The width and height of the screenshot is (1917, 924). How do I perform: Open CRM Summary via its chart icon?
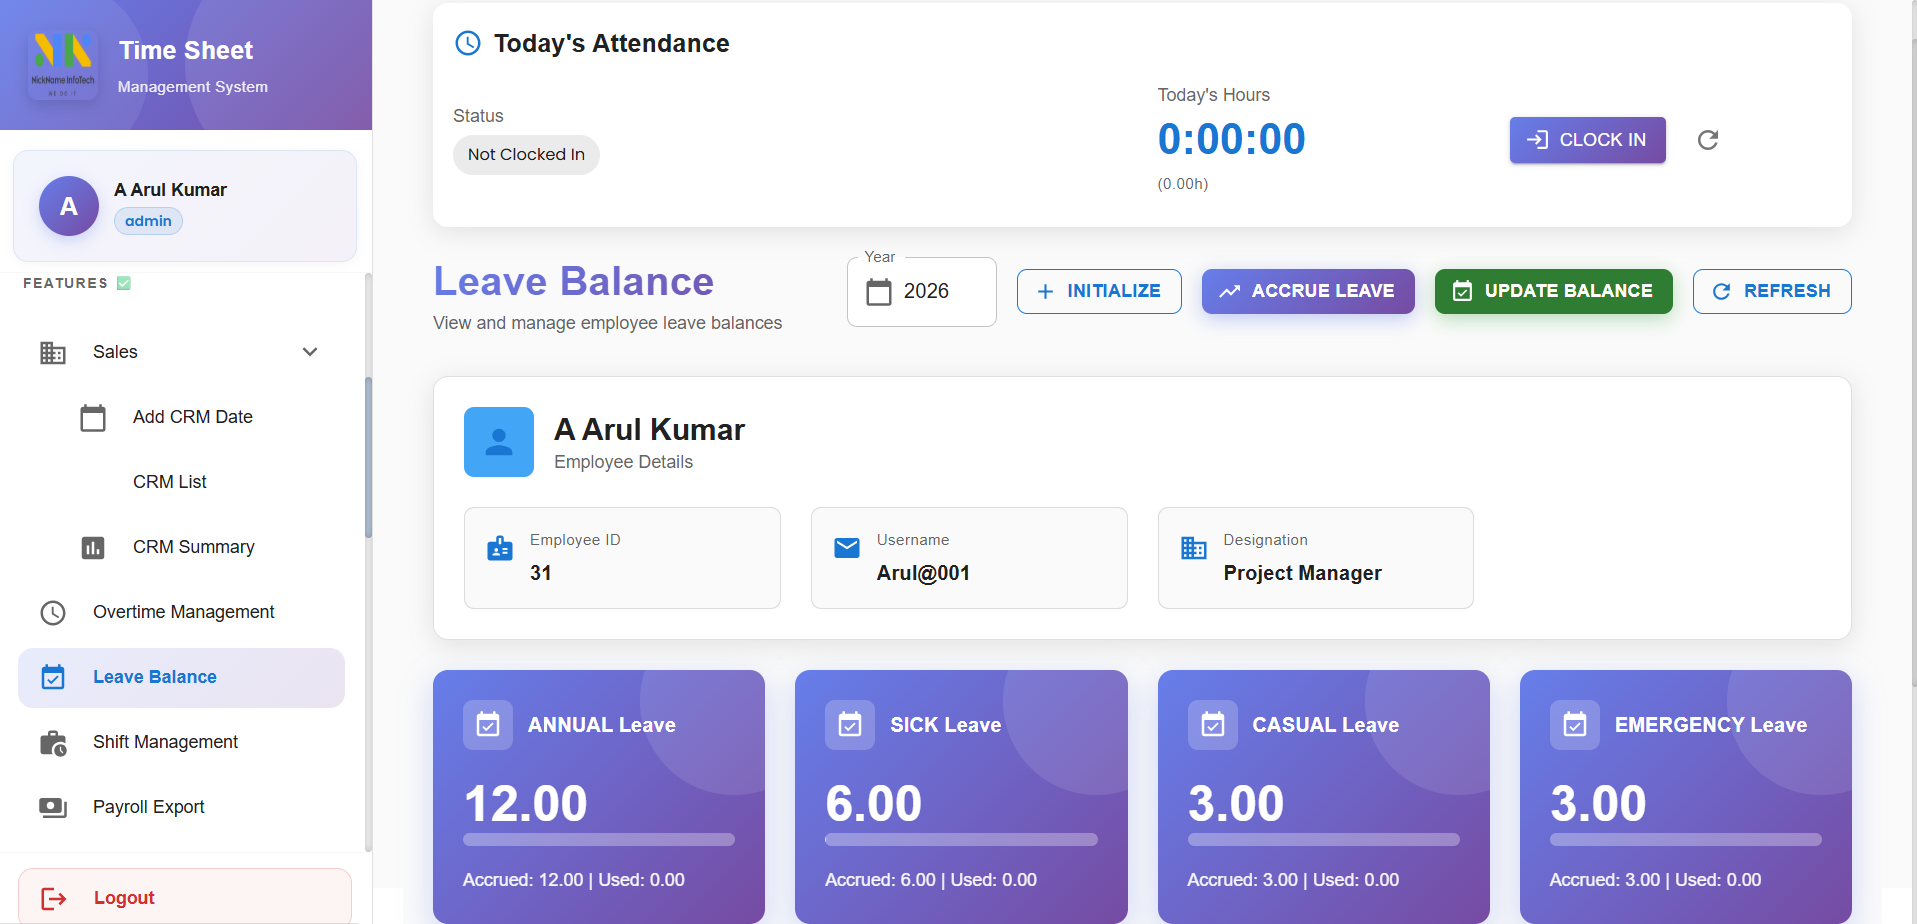[x=93, y=547]
